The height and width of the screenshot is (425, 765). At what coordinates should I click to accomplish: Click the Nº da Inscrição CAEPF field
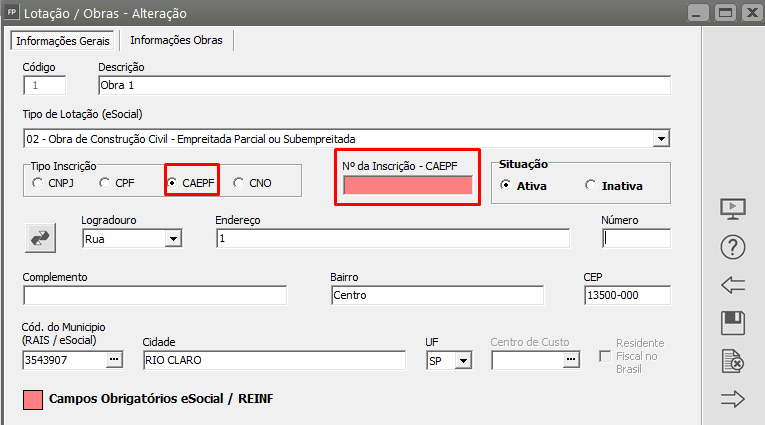407,186
